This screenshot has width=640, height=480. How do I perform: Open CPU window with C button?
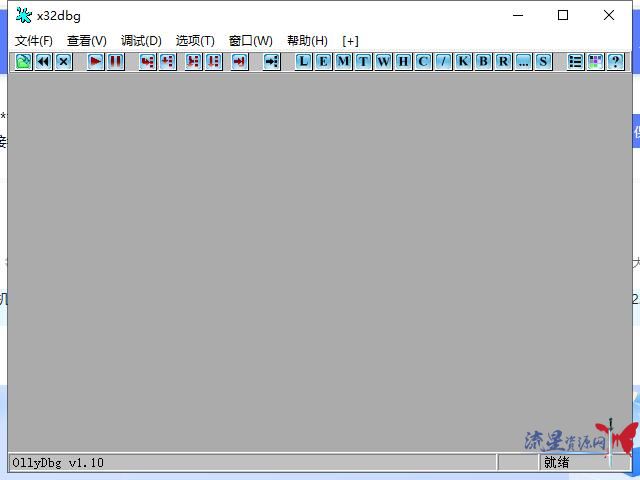[x=423, y=62]
